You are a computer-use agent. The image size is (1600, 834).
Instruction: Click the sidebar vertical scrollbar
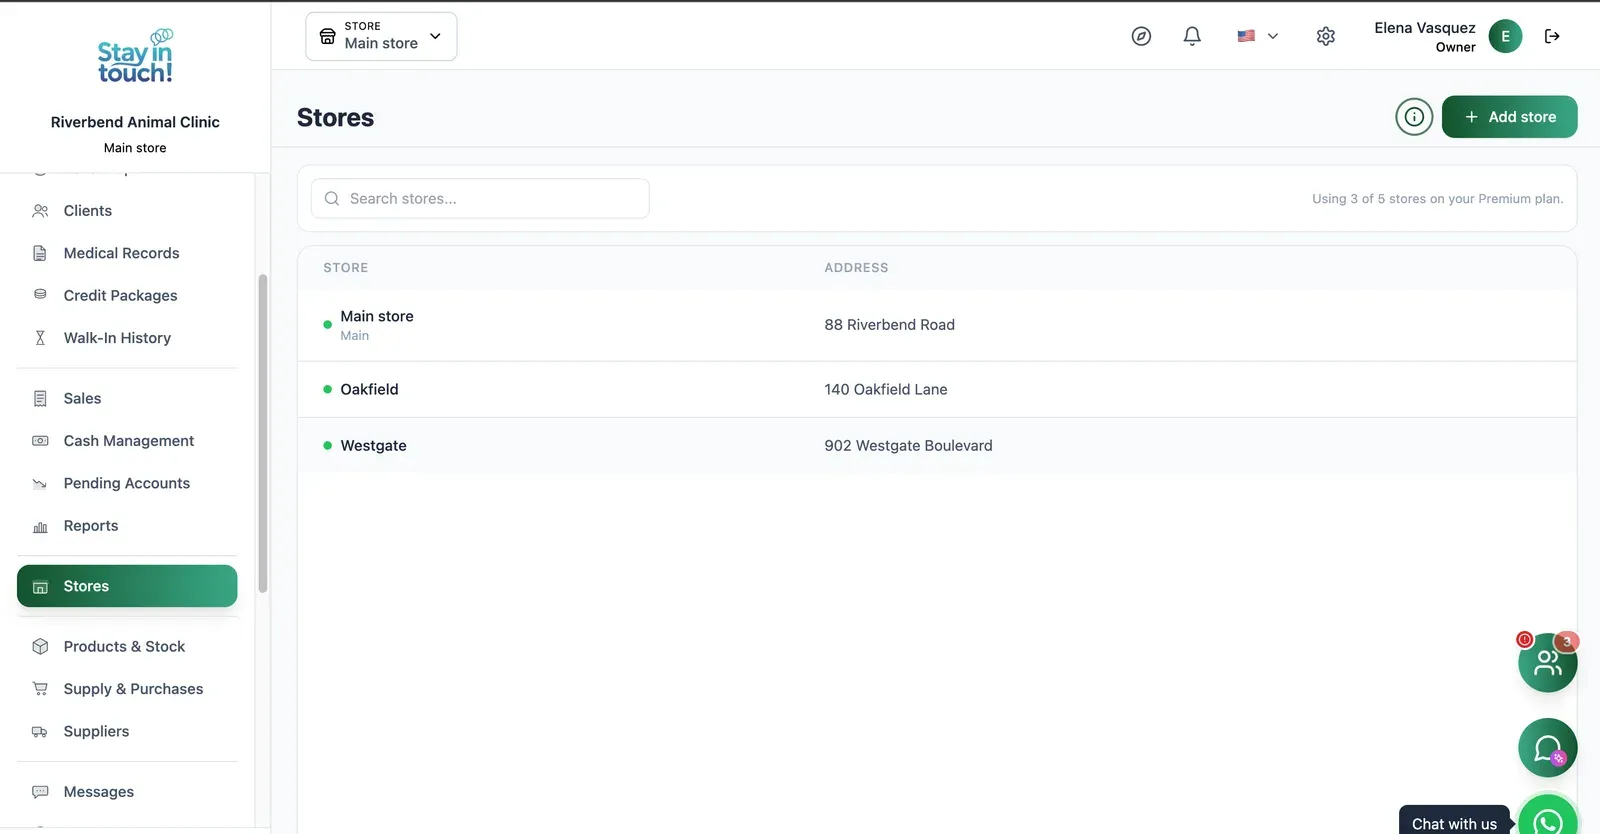263,433
